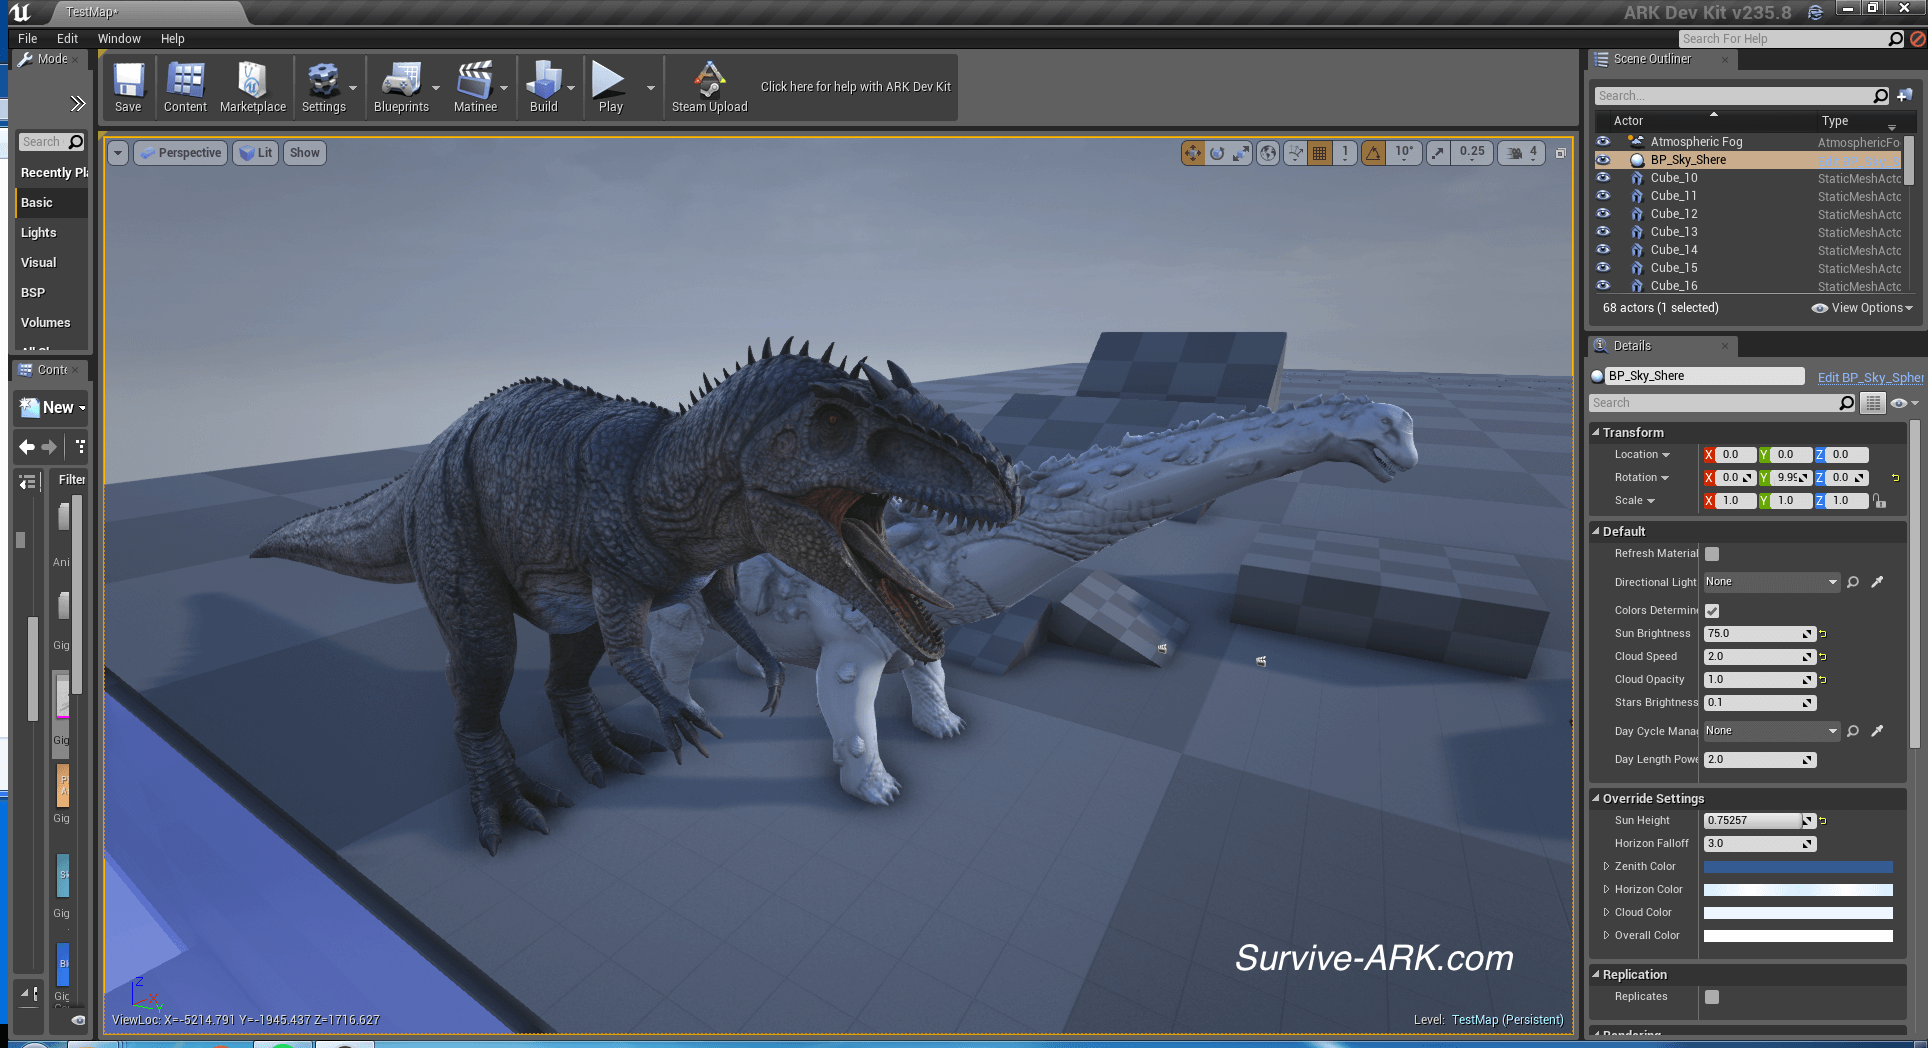1928x1048 pixels.
Task: Uncheck Colors Determined checkbox
Action: coord(1712,611)
